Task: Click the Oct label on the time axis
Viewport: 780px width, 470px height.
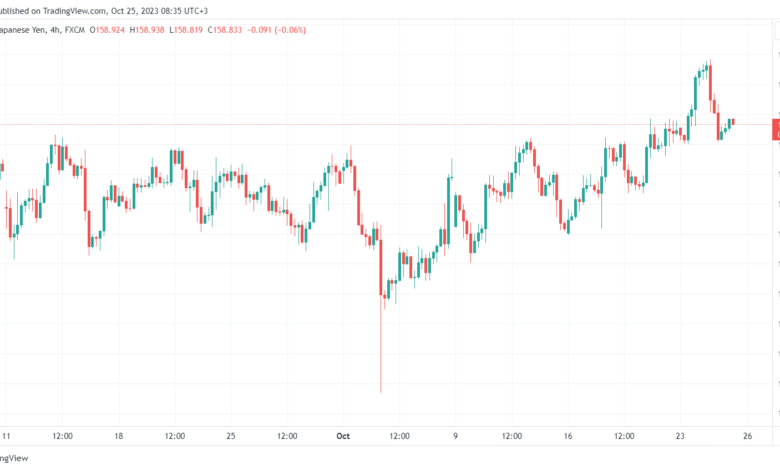Action: coord(343,436)
